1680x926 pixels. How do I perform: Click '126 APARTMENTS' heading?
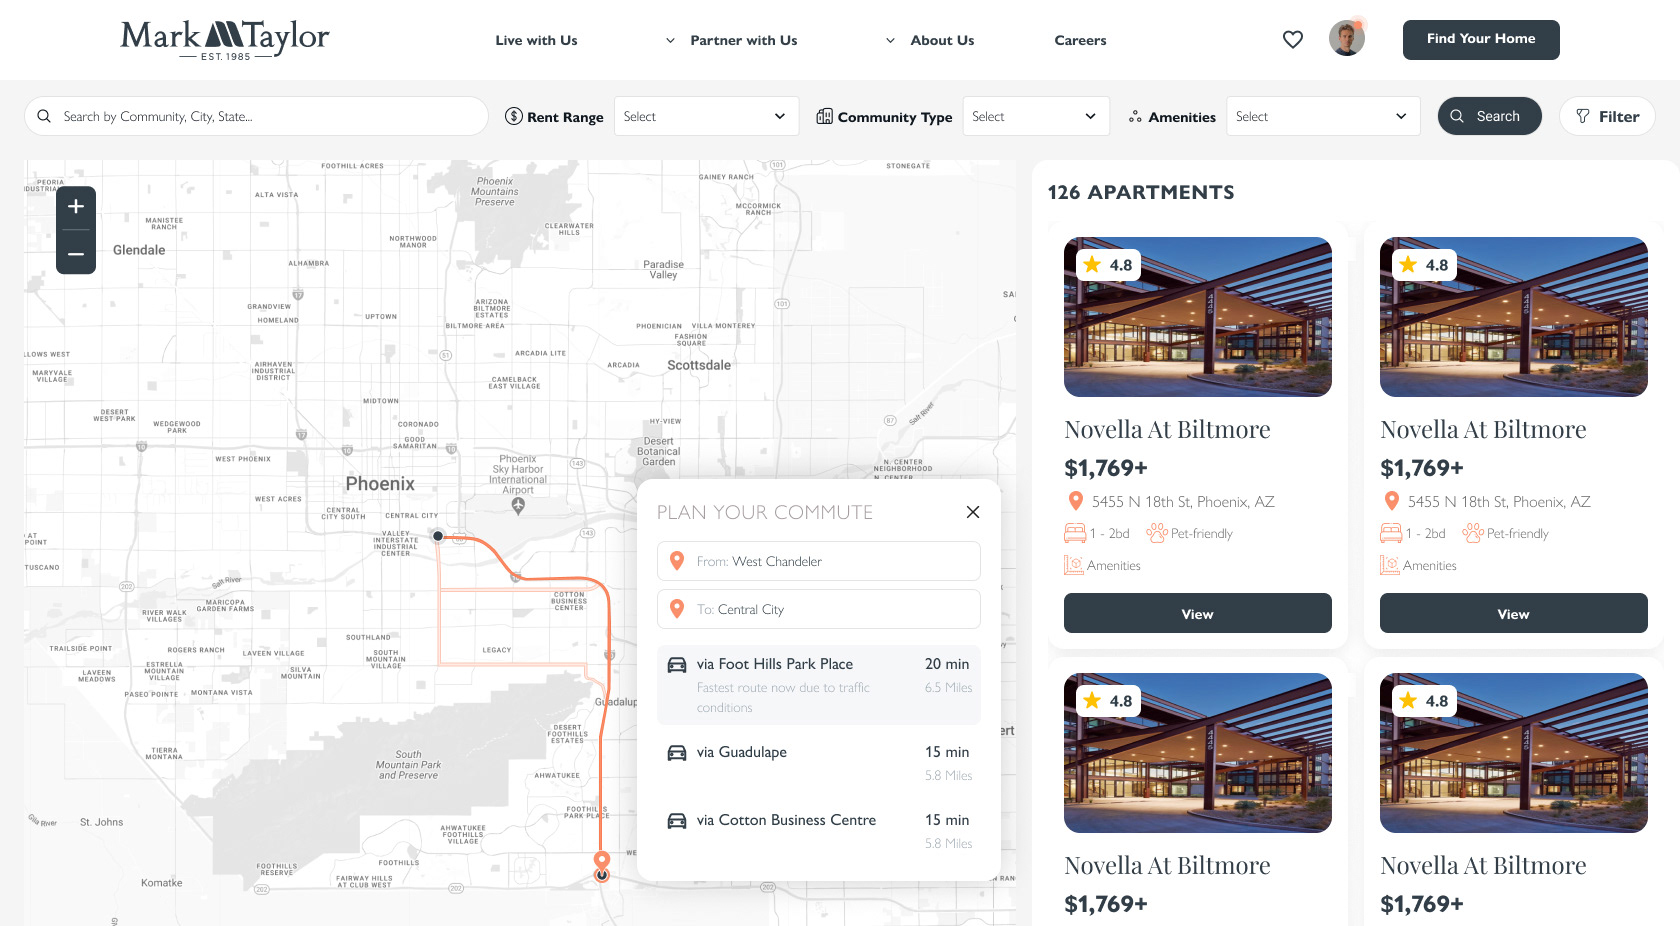pos(1141,192)
